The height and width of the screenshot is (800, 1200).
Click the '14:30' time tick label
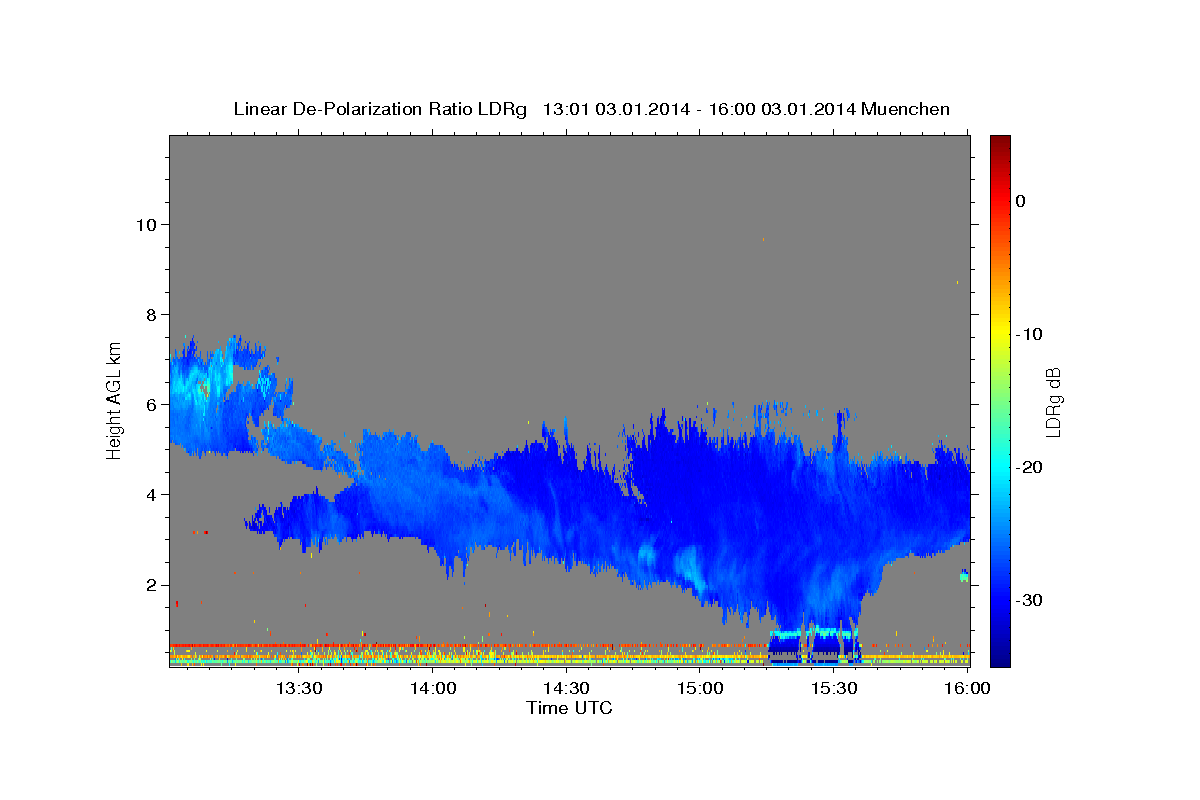coord(566,688)
